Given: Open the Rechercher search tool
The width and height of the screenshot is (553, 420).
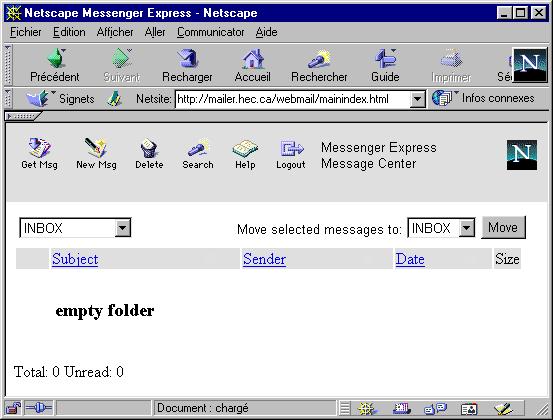Looking at the screenshot, I should point(319,66).
